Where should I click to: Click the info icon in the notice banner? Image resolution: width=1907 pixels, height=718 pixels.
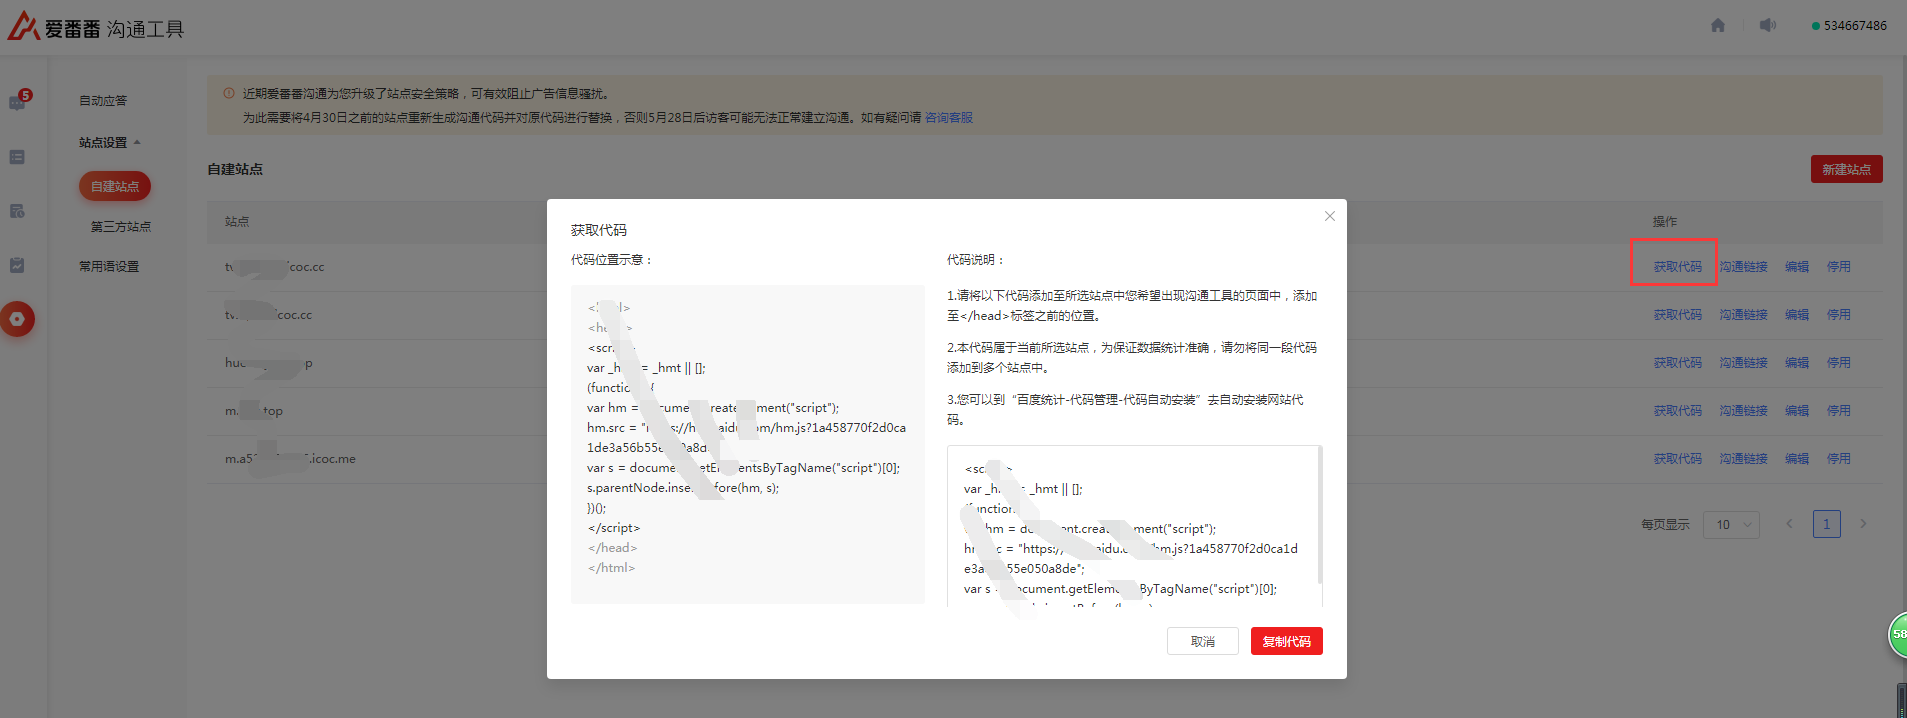tap(229, 93)
